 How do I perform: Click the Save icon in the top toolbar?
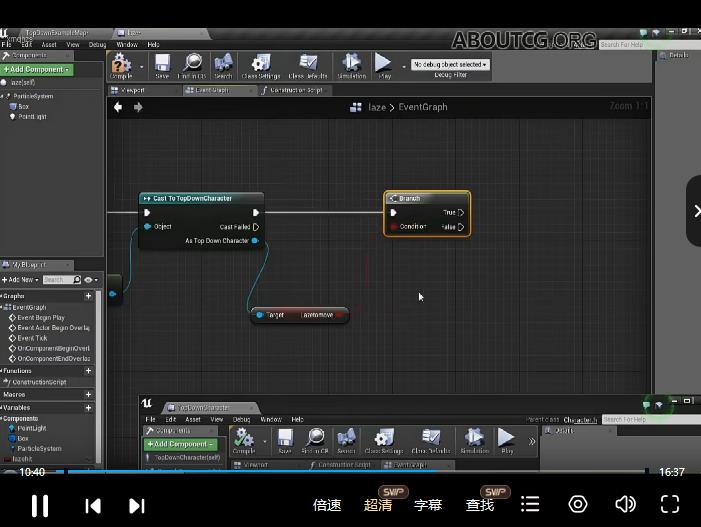[x=162, y=65]
